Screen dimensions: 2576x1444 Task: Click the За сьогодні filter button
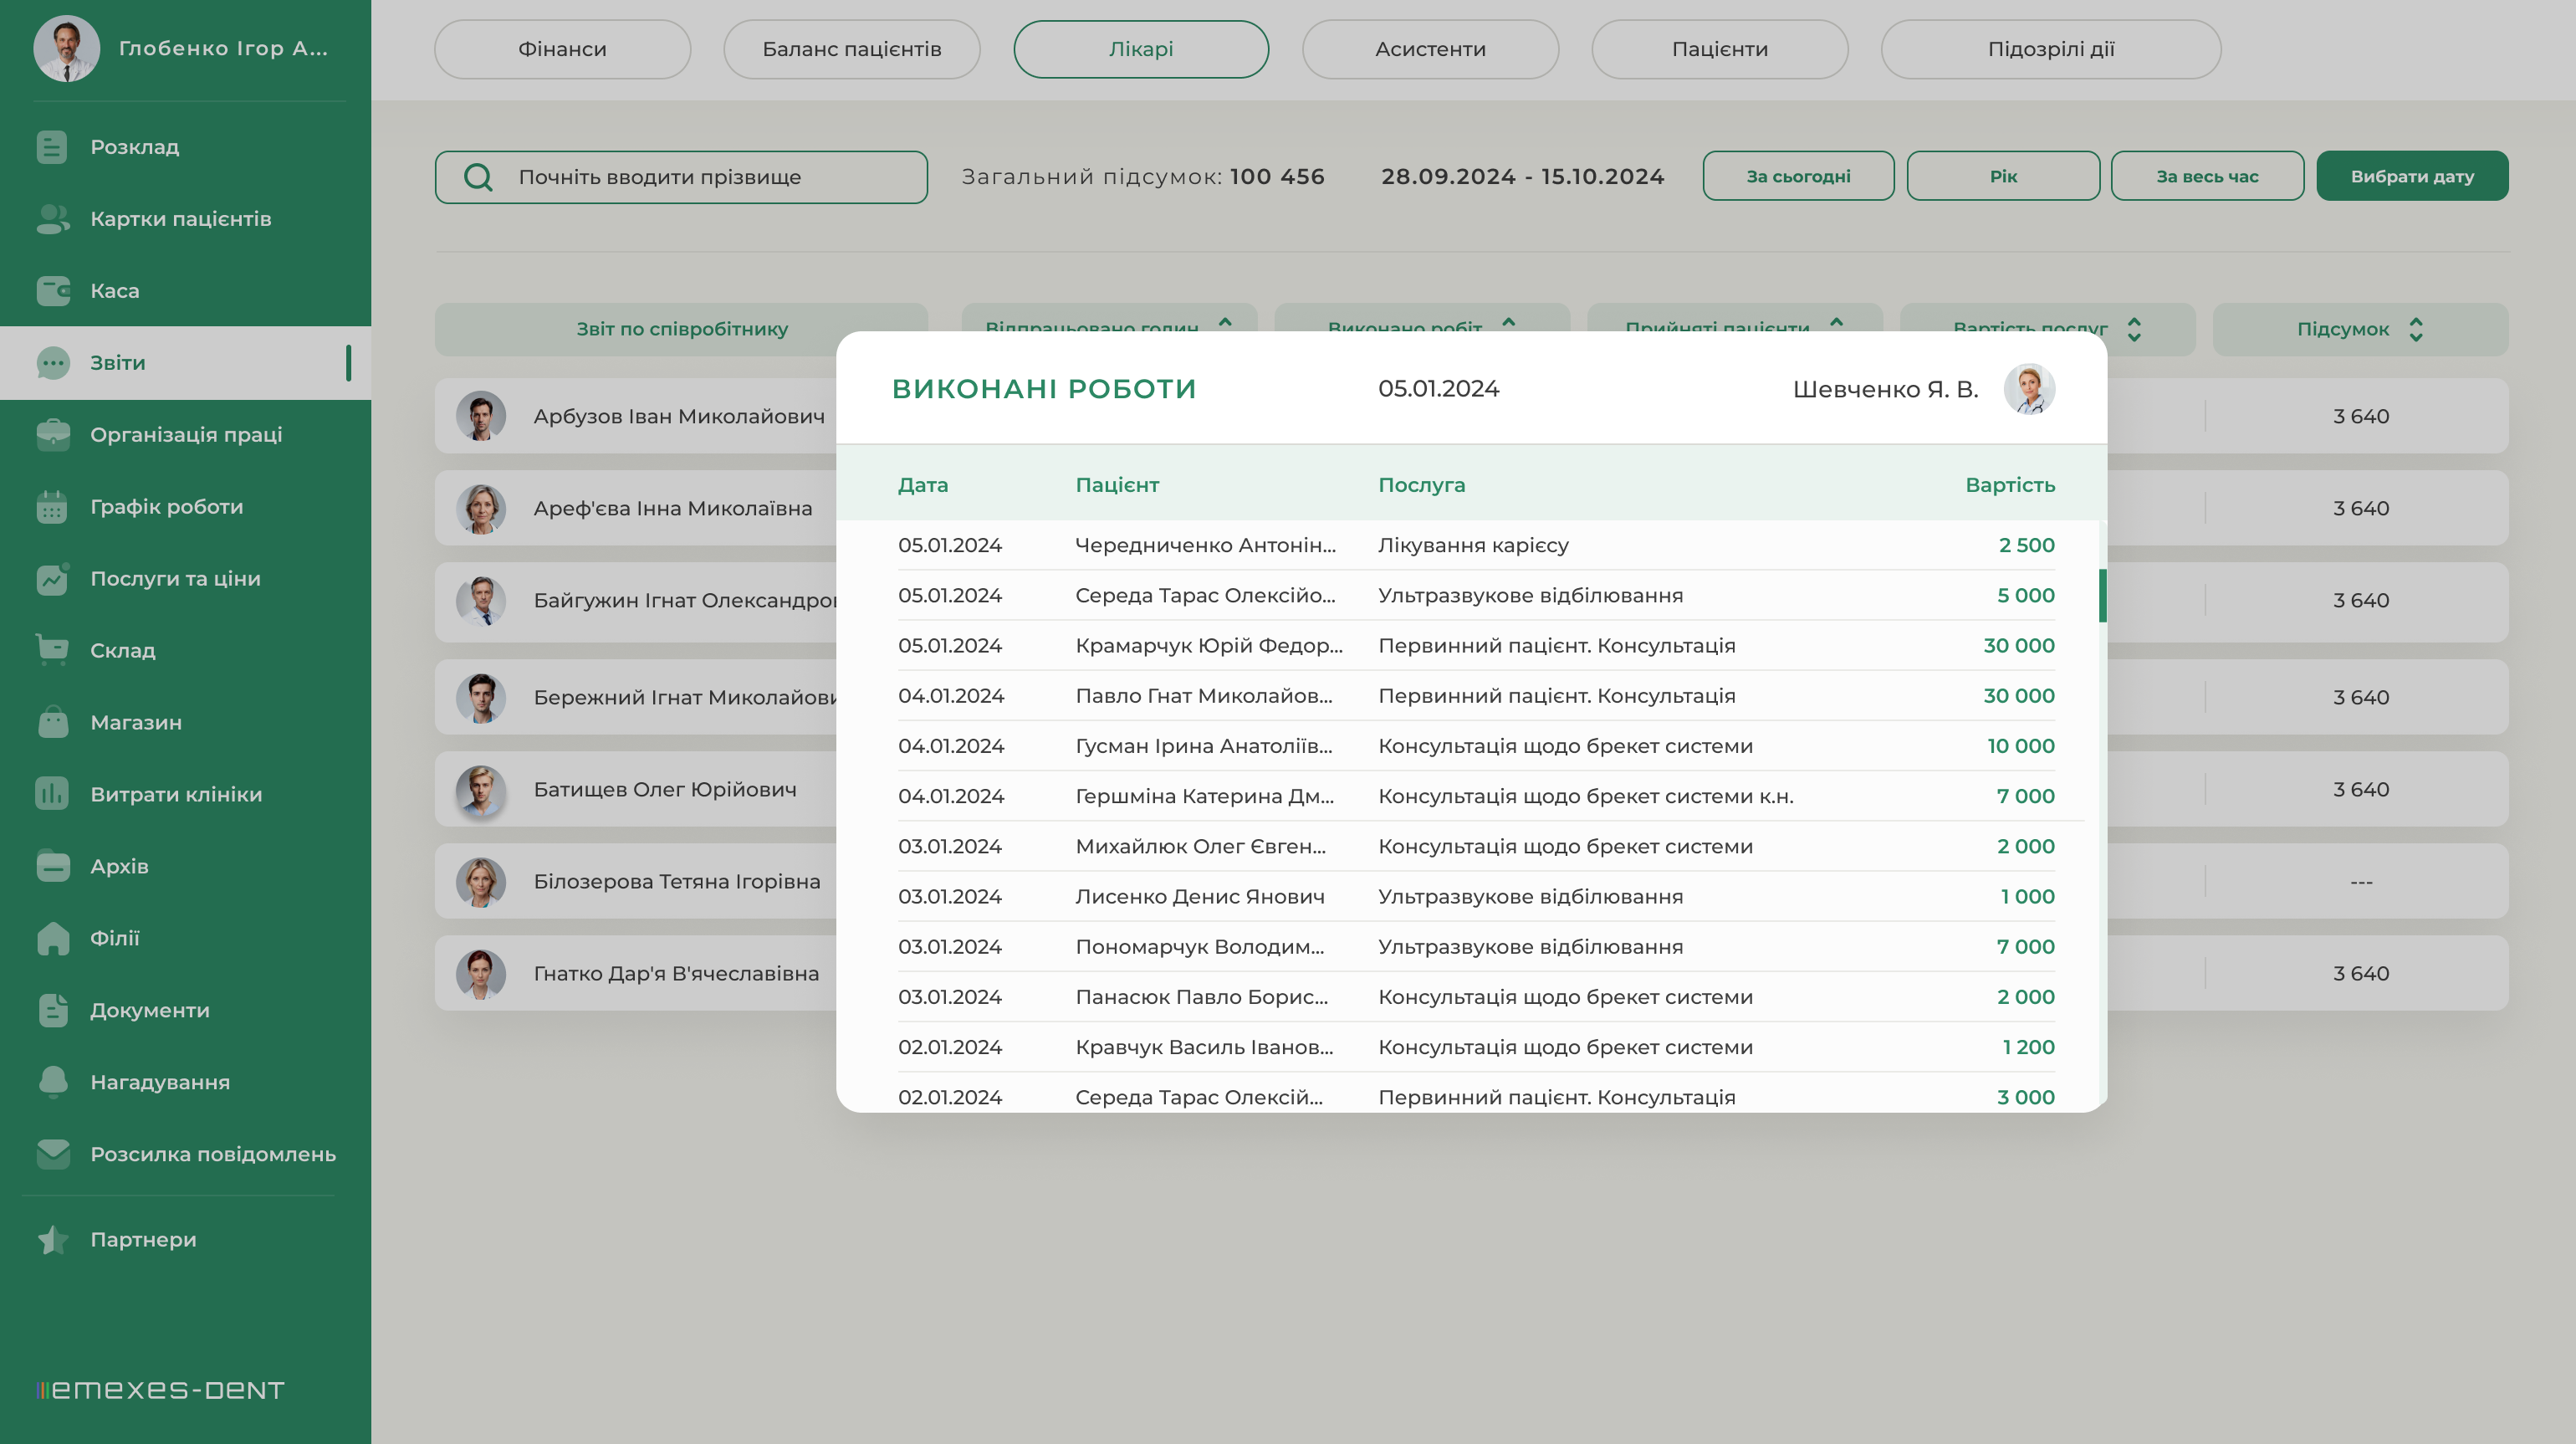coord(1798,176)
